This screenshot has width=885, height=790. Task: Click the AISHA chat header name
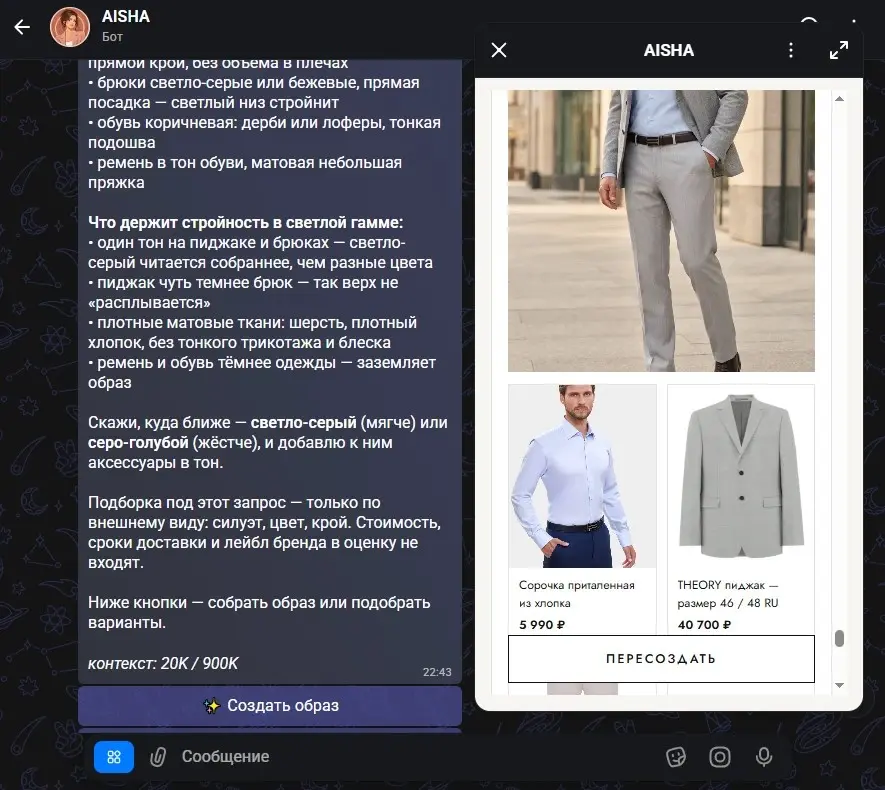coord(126,16)
